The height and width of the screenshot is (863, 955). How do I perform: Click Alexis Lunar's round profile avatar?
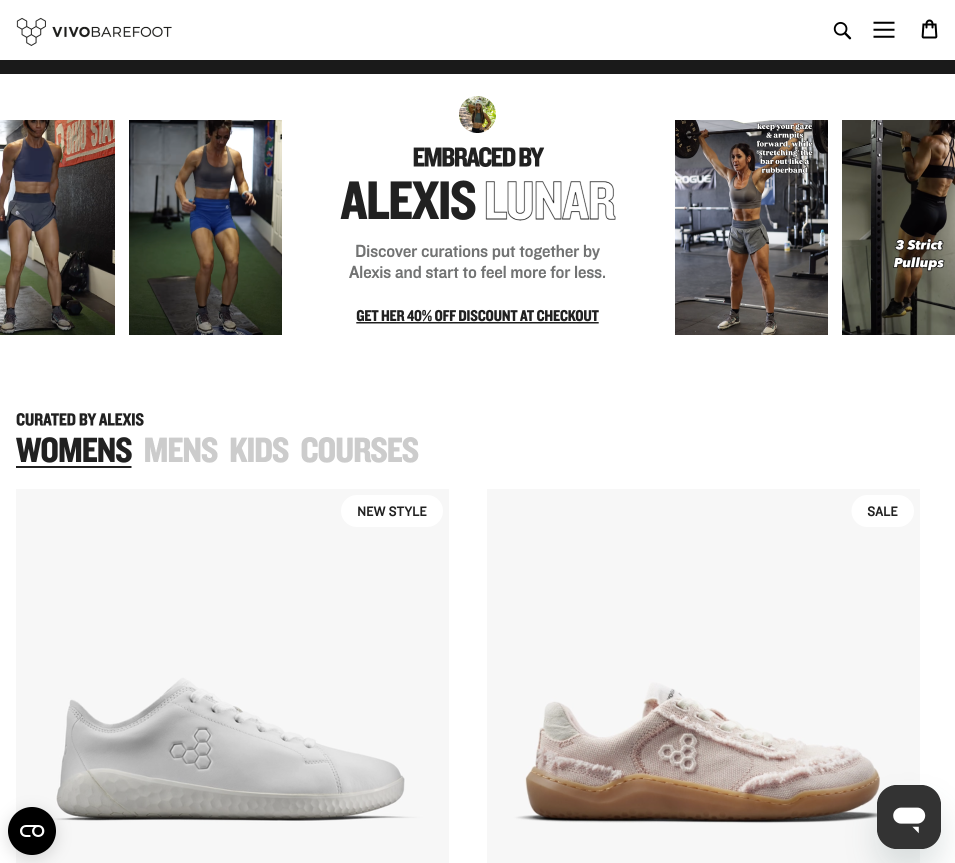click(477, 114)
